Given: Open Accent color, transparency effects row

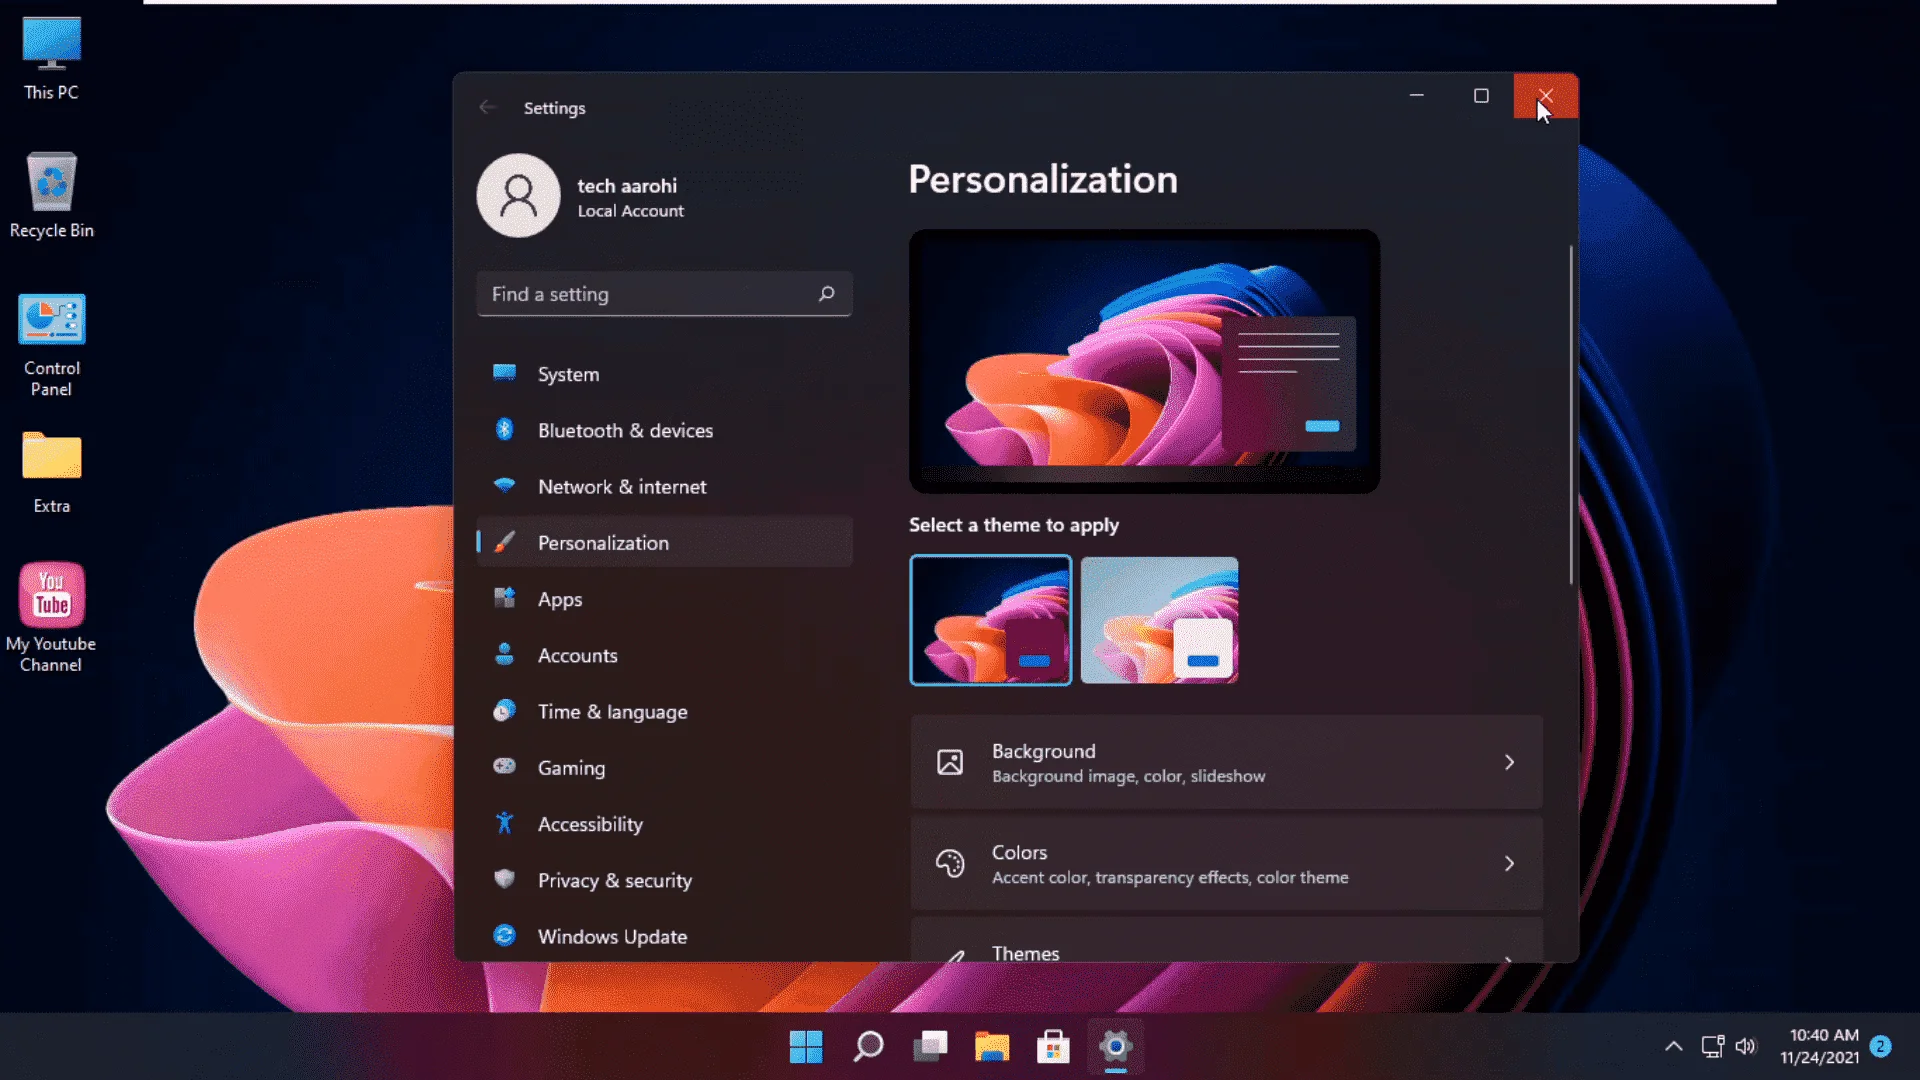Looking at the screenshot, I should [1226, 863].
